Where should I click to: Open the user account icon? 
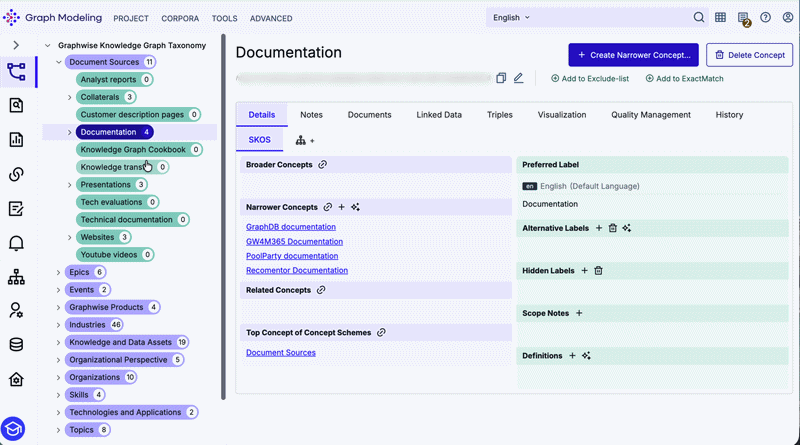click(x=788, y=17)
